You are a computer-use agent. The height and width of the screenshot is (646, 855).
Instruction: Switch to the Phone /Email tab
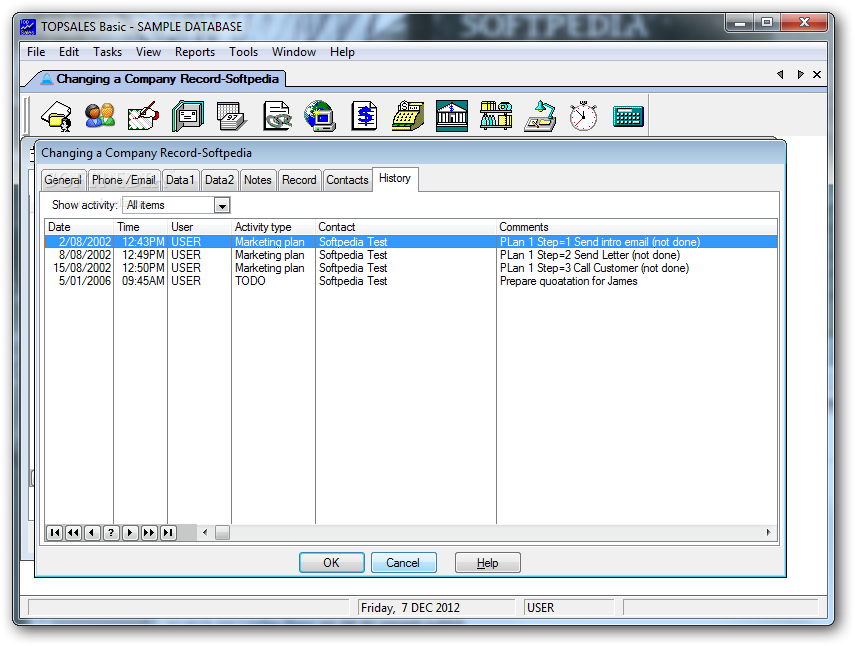click(x=124, y=180)
